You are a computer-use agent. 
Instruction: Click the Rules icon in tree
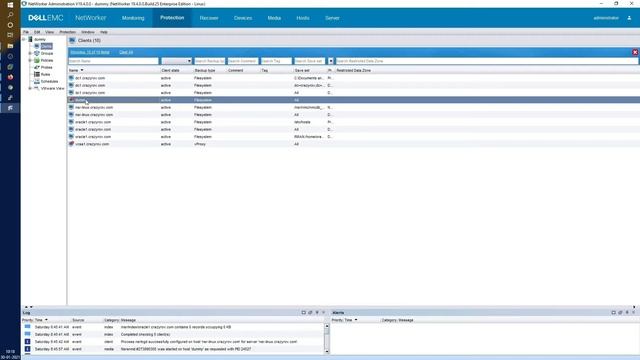37,74
